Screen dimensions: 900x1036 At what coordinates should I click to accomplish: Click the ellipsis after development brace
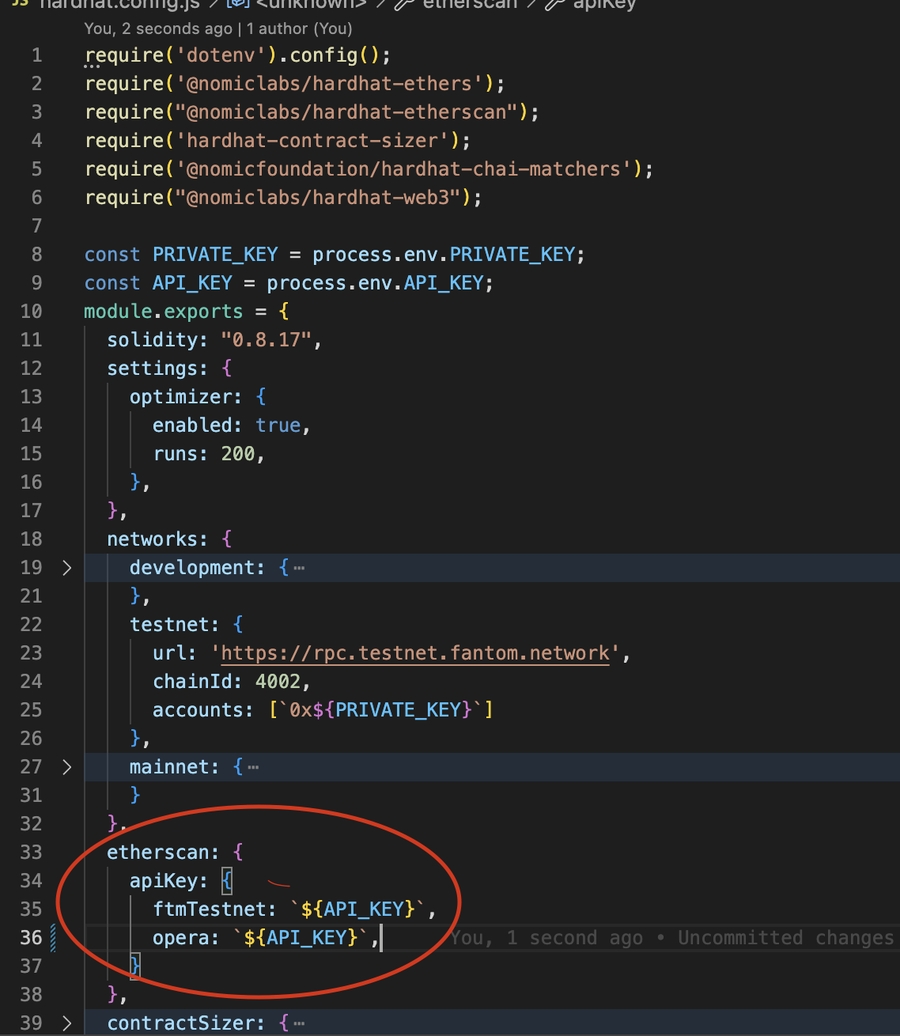point(299,568)
